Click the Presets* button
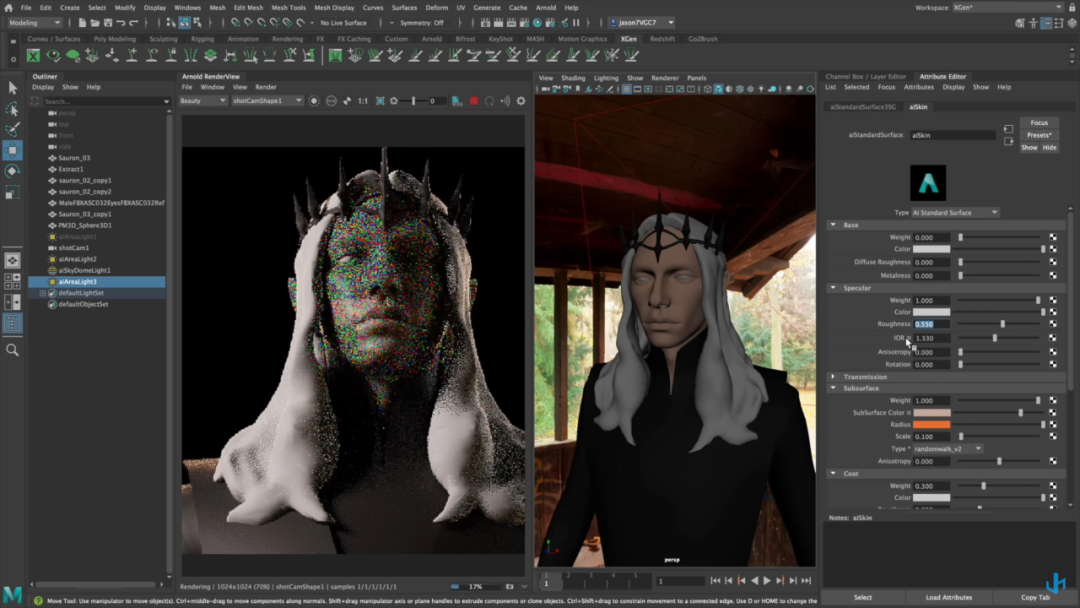The image size is (1080, 608). point(1039,136)
